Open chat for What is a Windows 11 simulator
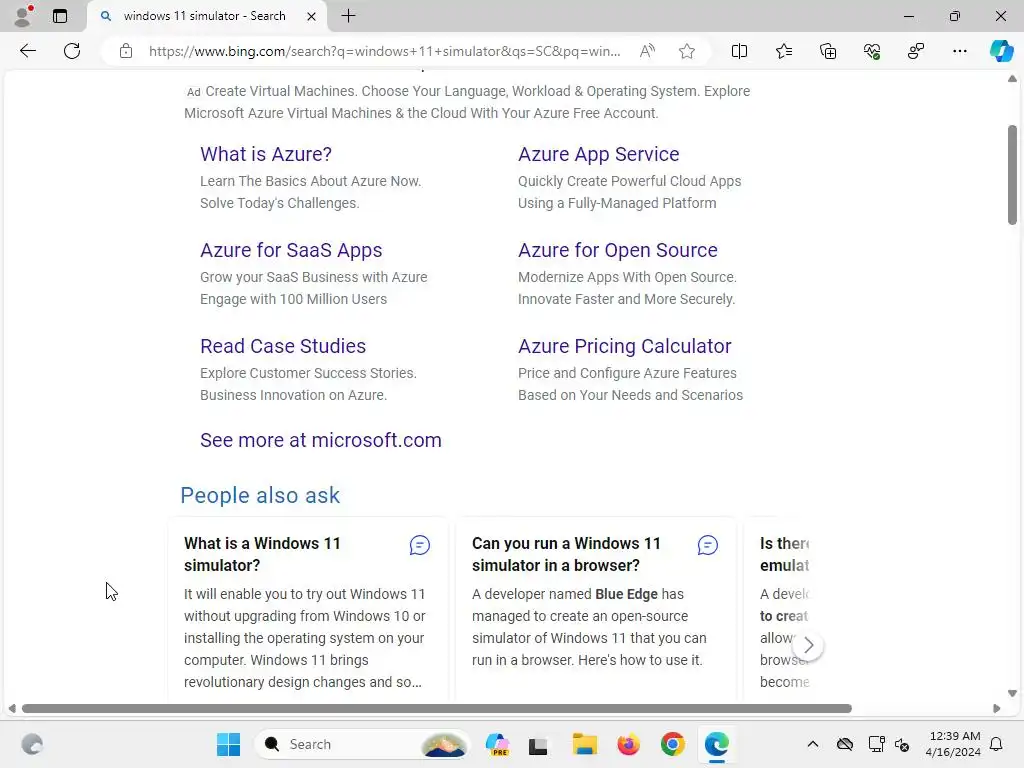The width and height of the screenshot is (1024, 768). coord(420,545)
